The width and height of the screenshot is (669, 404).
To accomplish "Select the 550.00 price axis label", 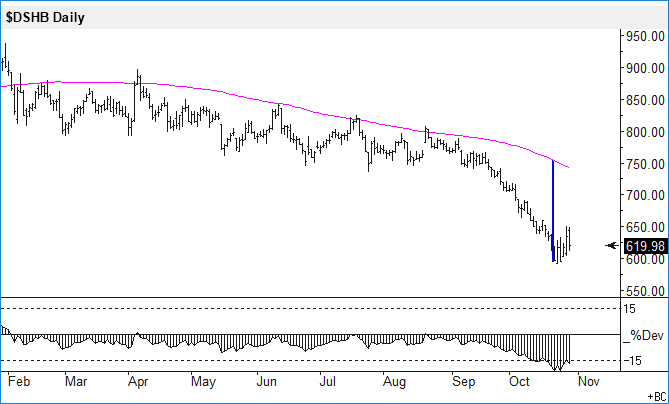I will click(646, 291).
